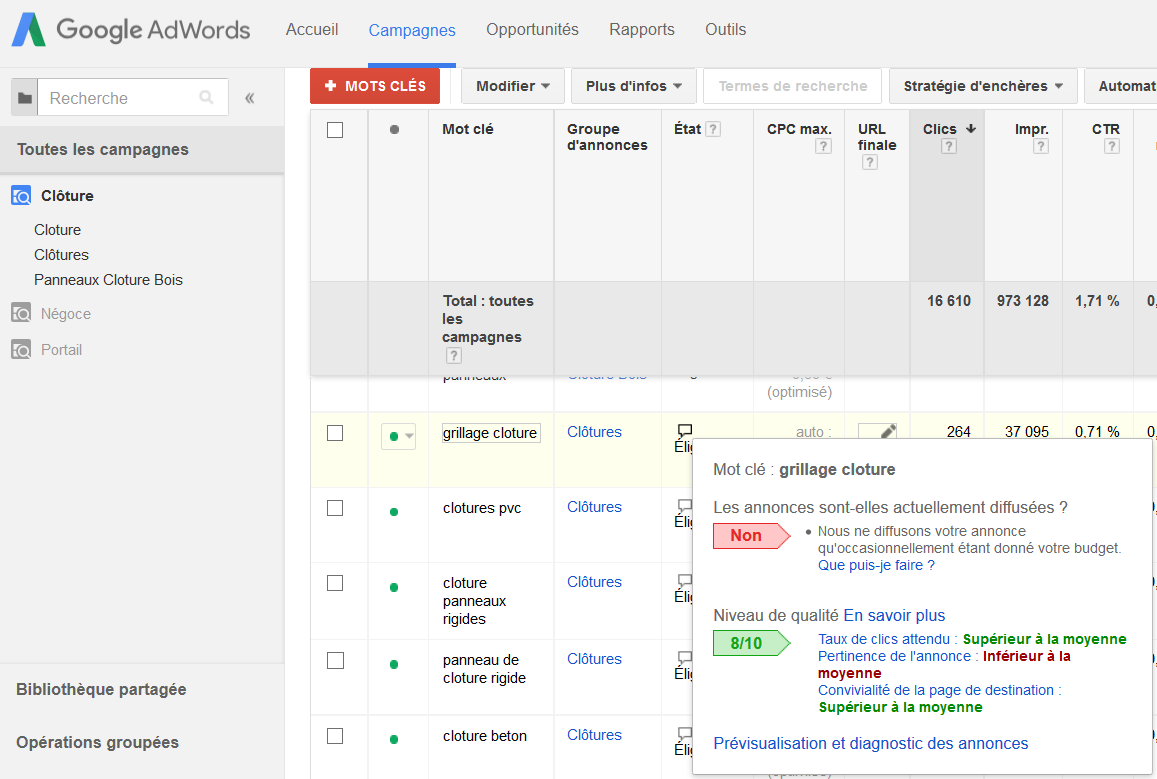
Task: Click the Clôture campaign search icon
Action: point(21,195)
